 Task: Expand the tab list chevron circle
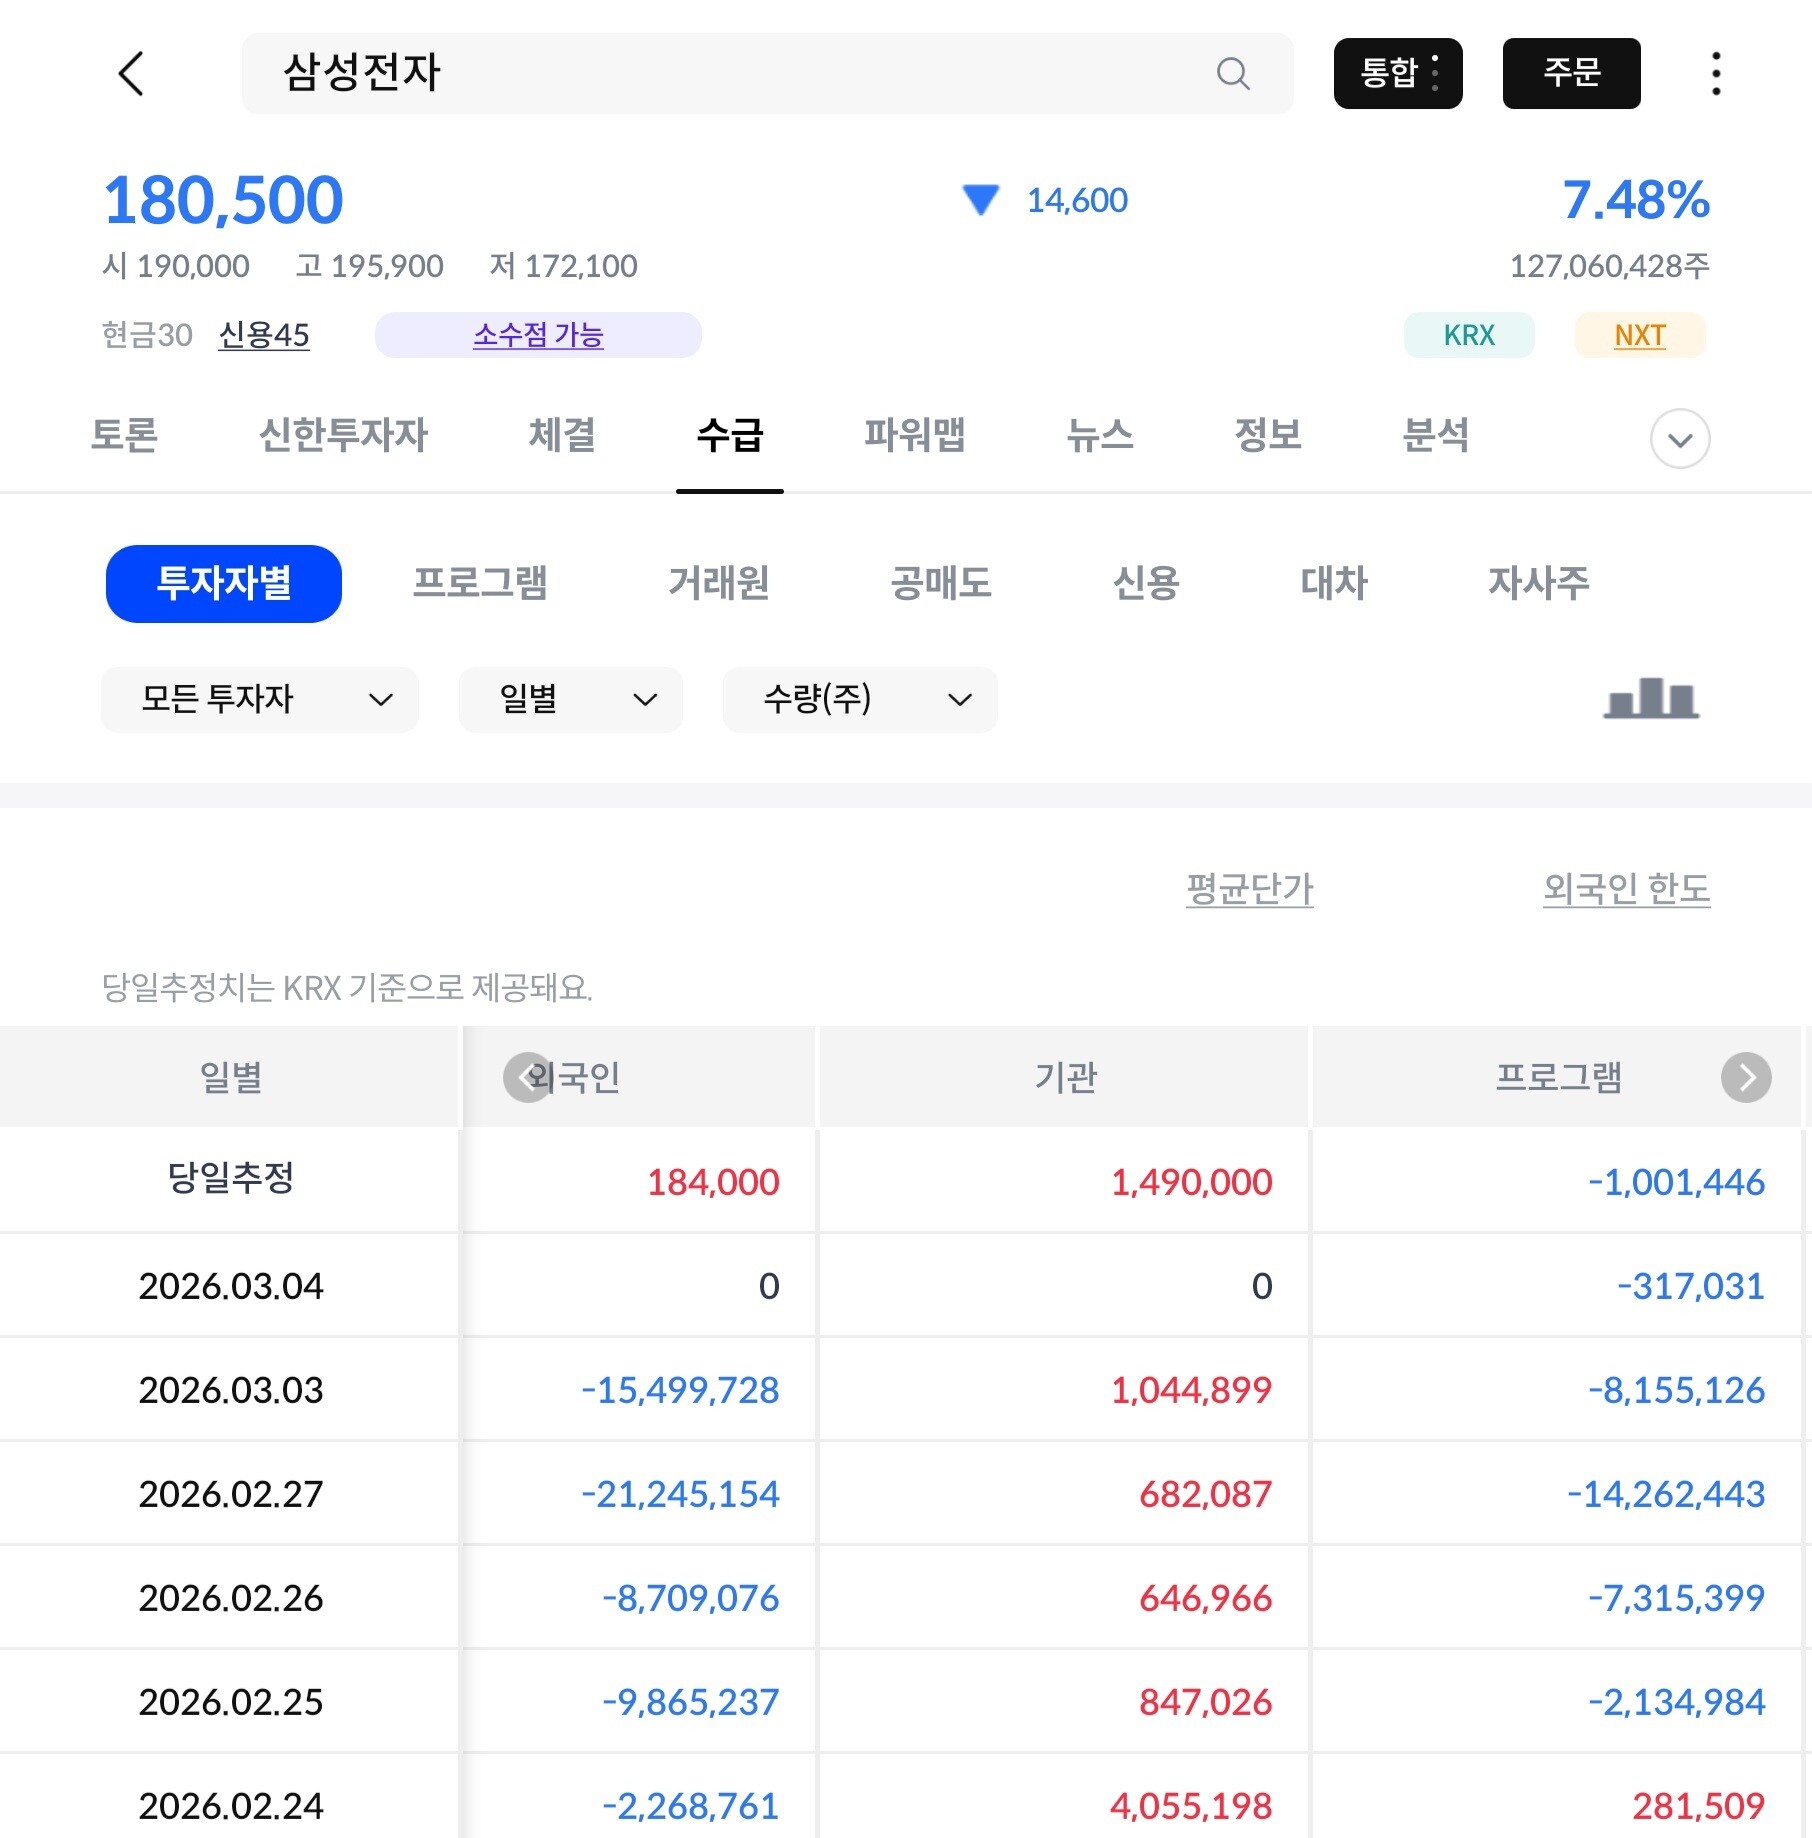coord(1679,438)
